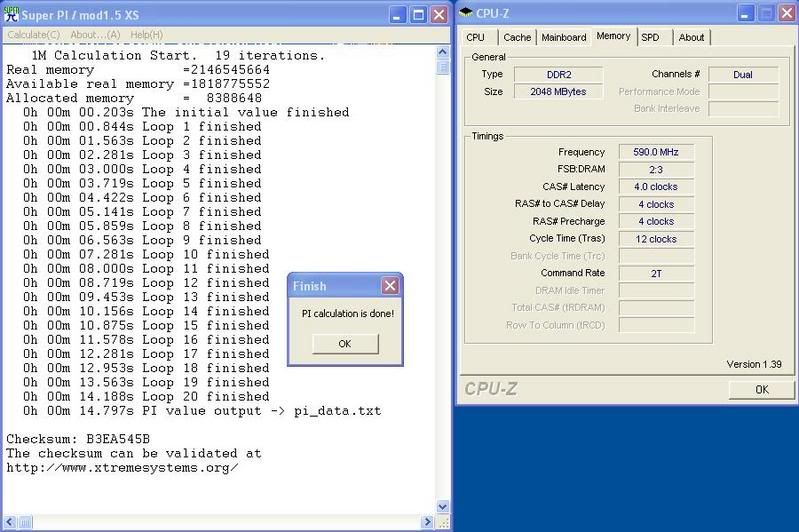Click the 'Available real memory =1818775552' line
This screenshot has height=532, width=799.
(138, 84)
